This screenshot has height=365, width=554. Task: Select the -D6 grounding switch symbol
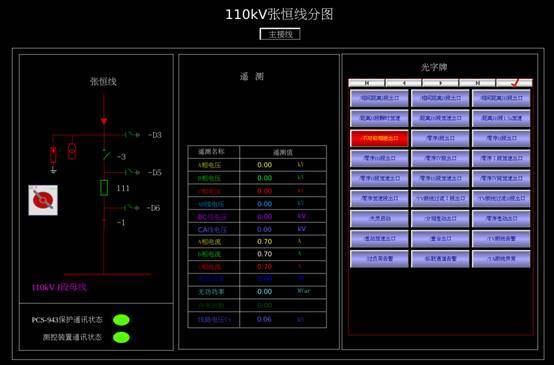click(x=131, y=207)
